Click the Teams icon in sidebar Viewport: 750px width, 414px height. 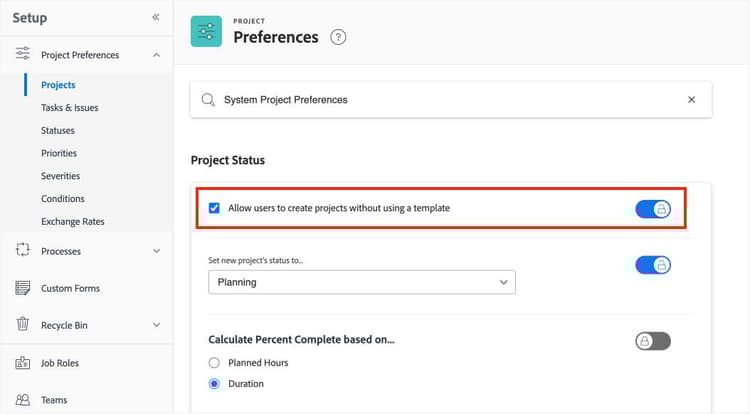(23, 399)
